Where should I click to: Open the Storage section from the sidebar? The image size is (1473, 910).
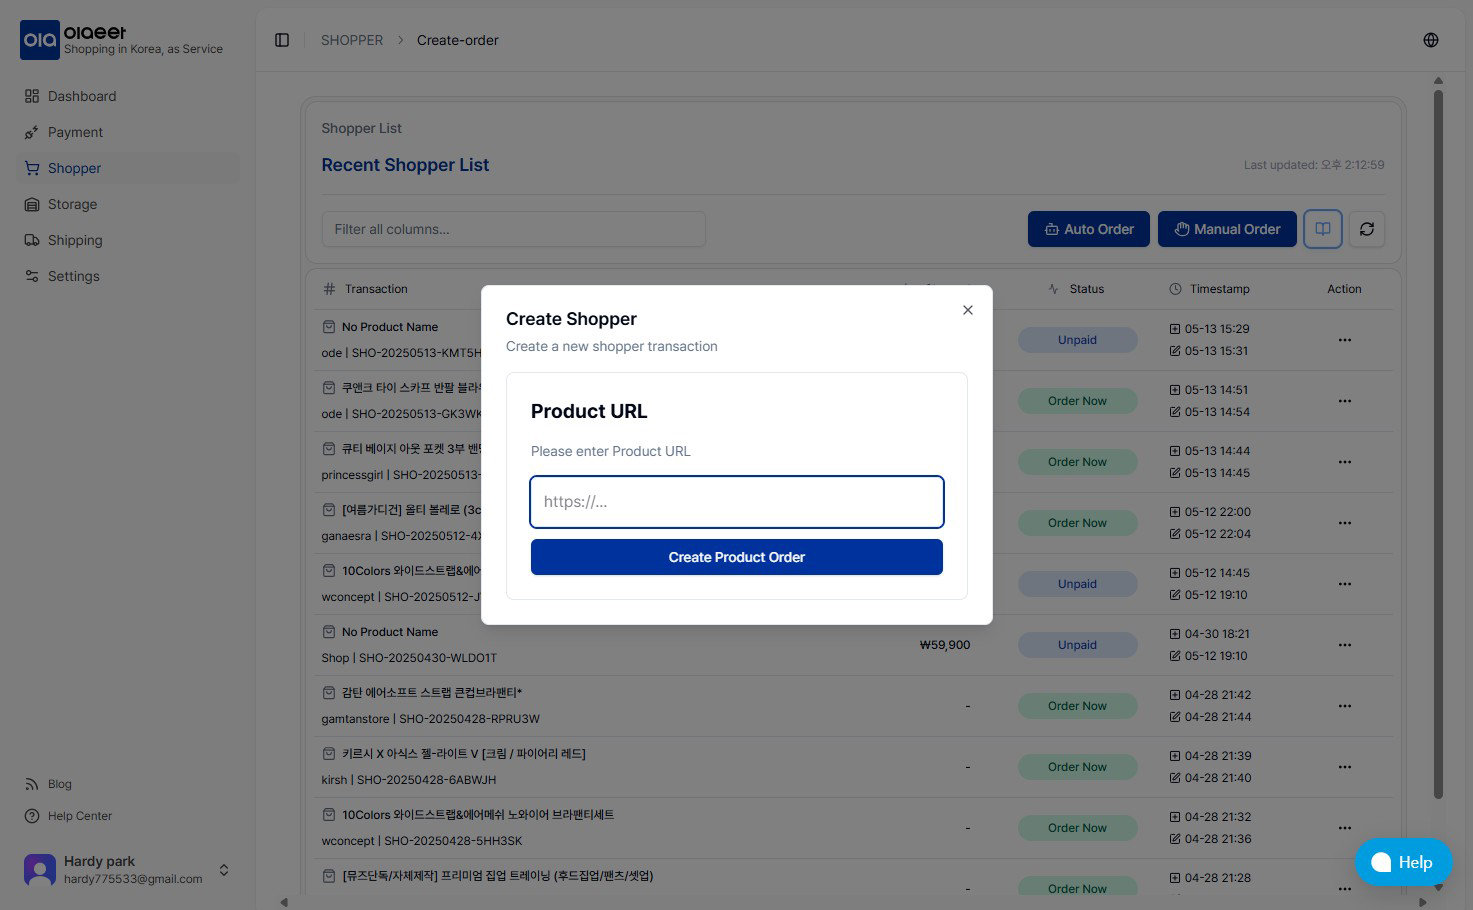(x=72, y=204)
